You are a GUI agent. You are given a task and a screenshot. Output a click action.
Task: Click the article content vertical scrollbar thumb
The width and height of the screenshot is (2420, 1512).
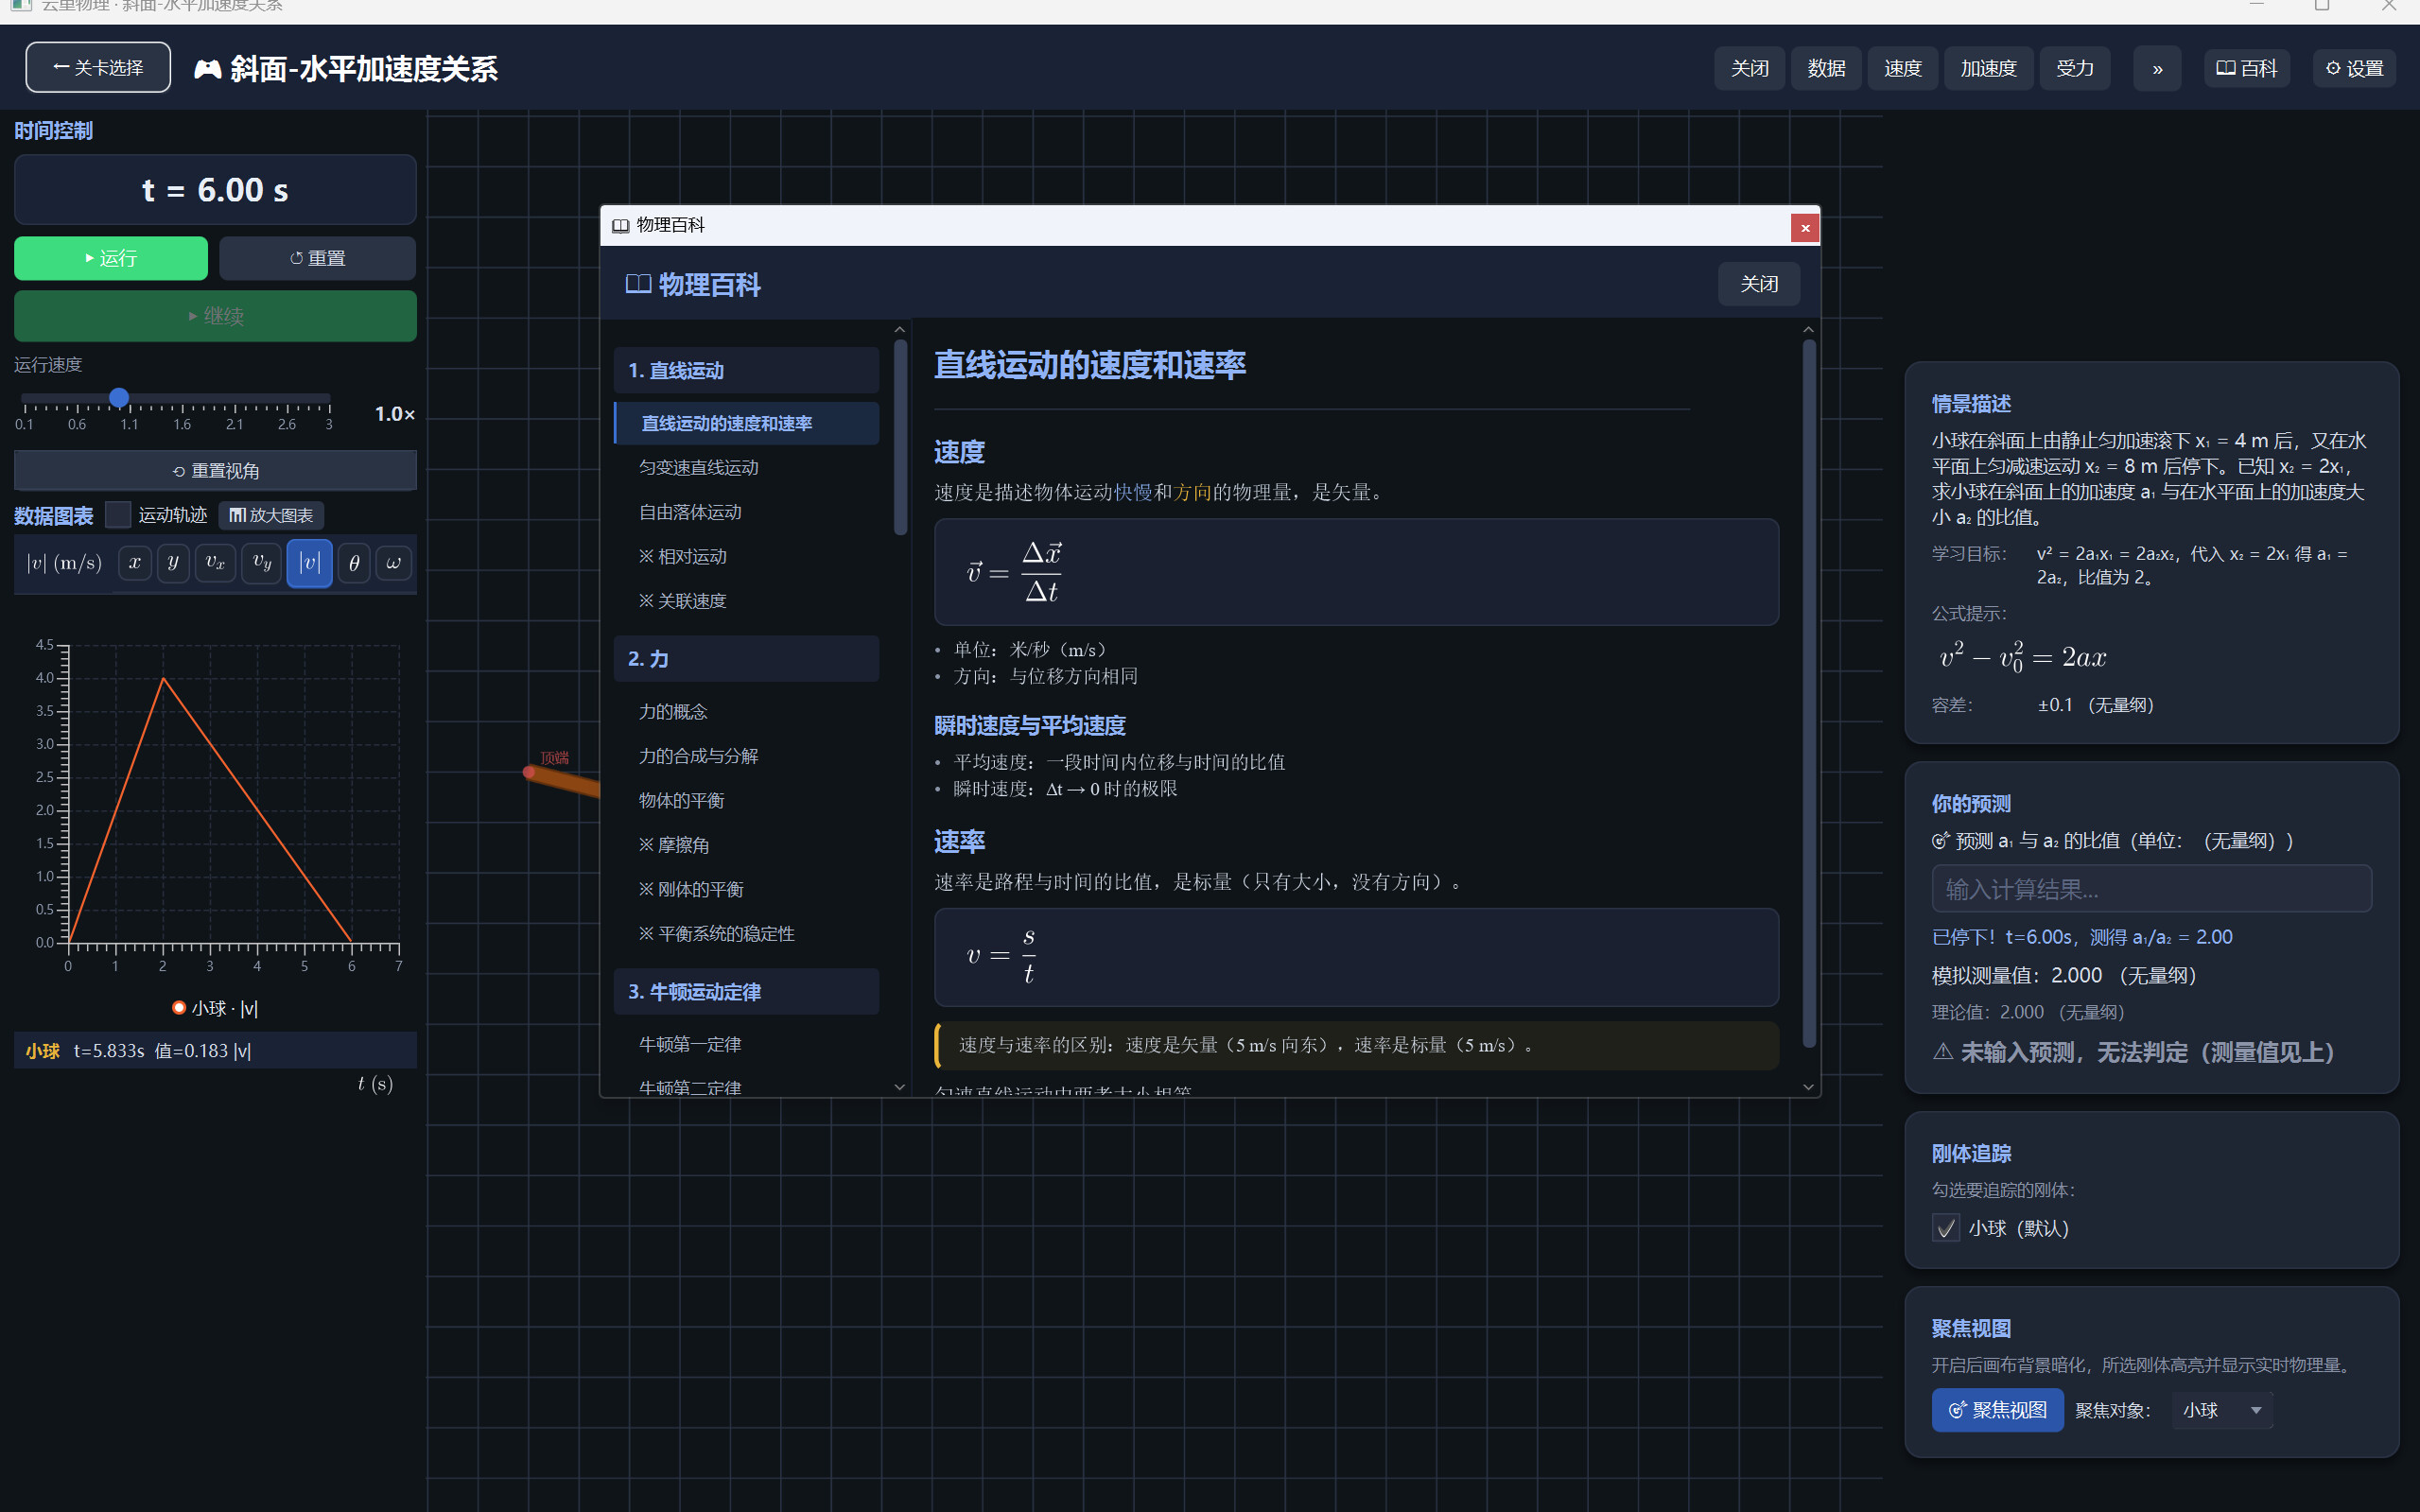1808,693
